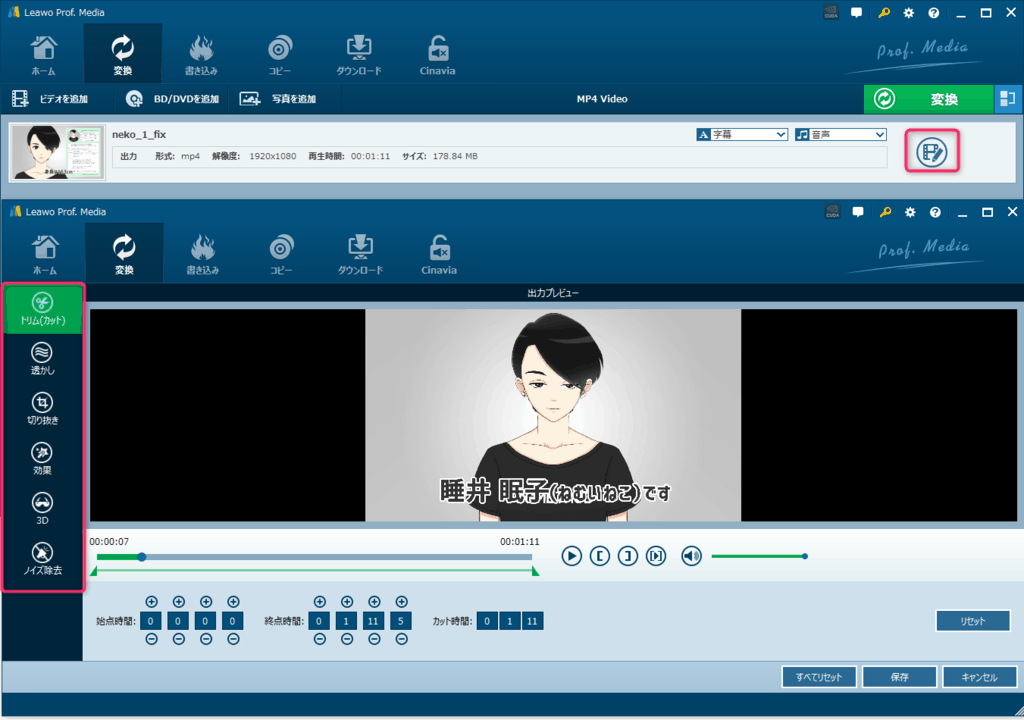Viewport: 1024px width, 720px height.
Task: Expand the 音声 audio track dropdown
Action: pyautogui.click(x=841, y=134)
